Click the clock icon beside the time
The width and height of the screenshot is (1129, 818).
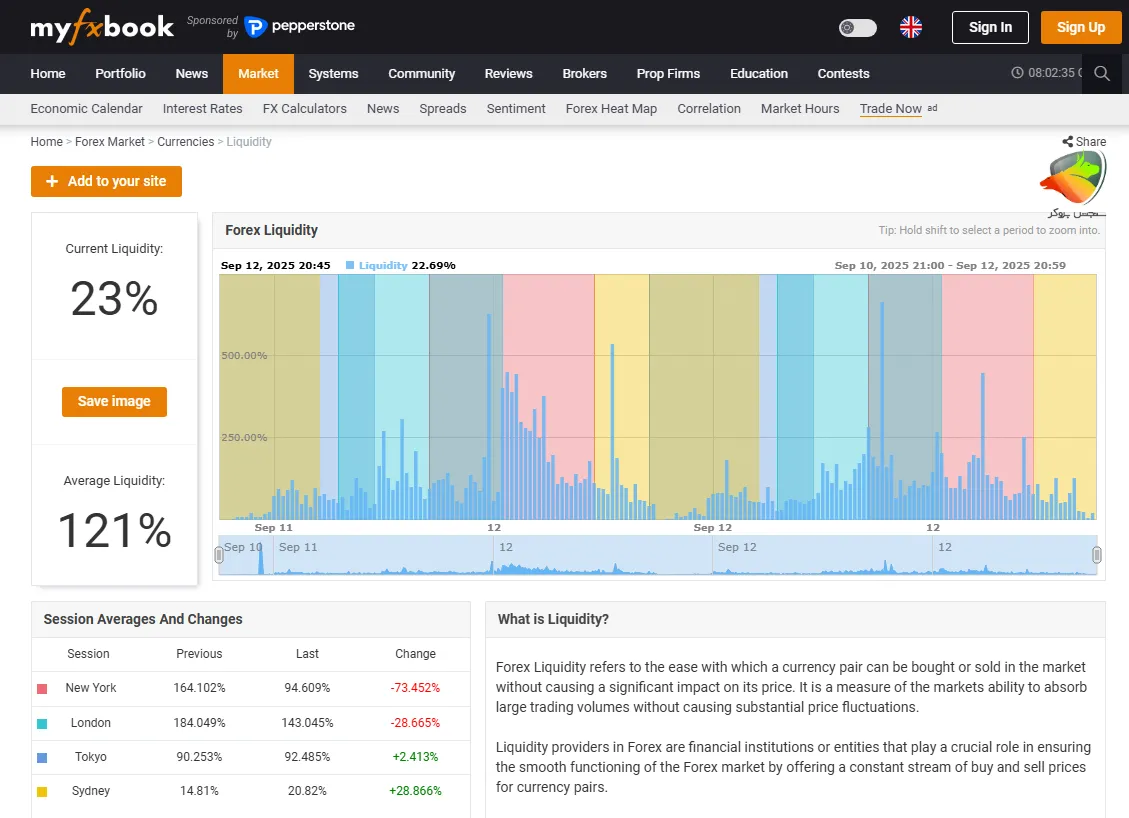pos(1017,73)
